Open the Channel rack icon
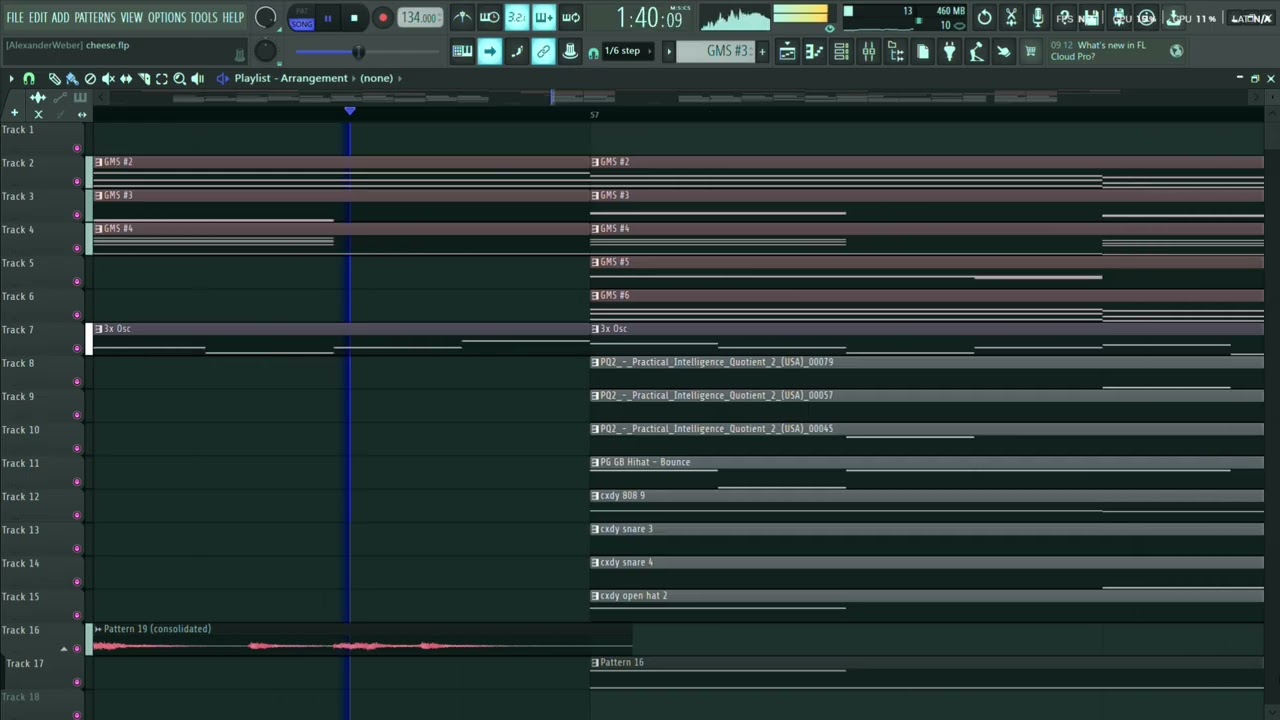Viewport: 1280px width, 720px height. (842, 51)
